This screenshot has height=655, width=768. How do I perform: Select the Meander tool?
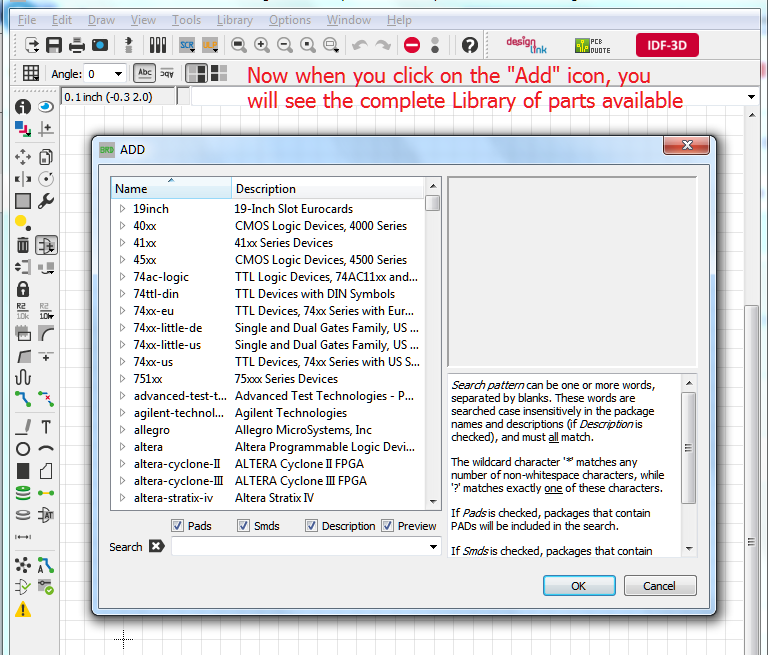(x=23, y=378)
